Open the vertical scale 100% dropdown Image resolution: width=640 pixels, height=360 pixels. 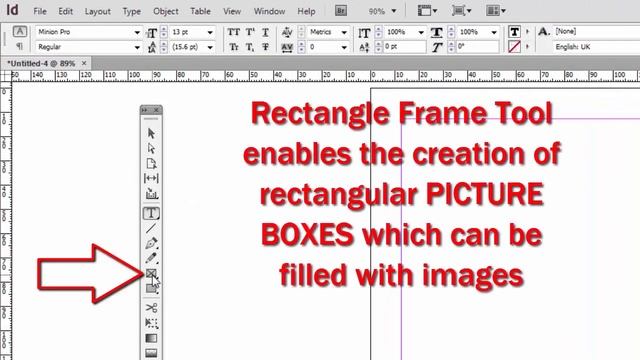point(421,32)
